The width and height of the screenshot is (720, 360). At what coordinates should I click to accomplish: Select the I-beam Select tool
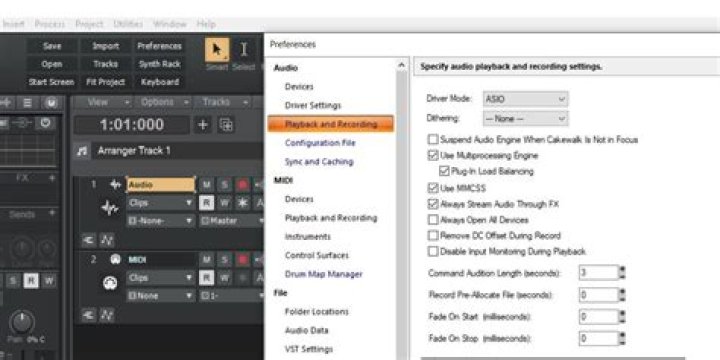(x=243, y=50)
